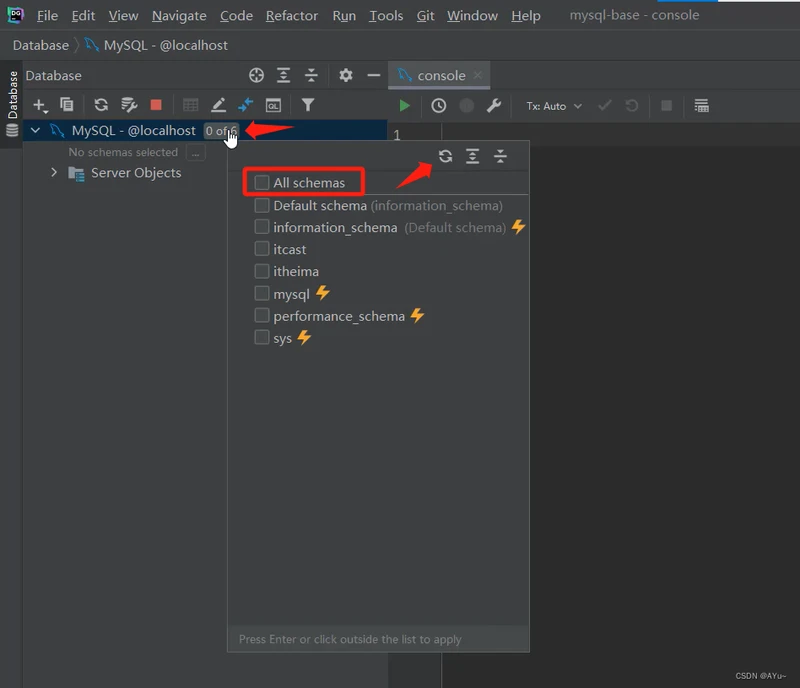Collapse the MySQL - @localhost node
This screenshot has width=800, height=688.
point(35,131)
